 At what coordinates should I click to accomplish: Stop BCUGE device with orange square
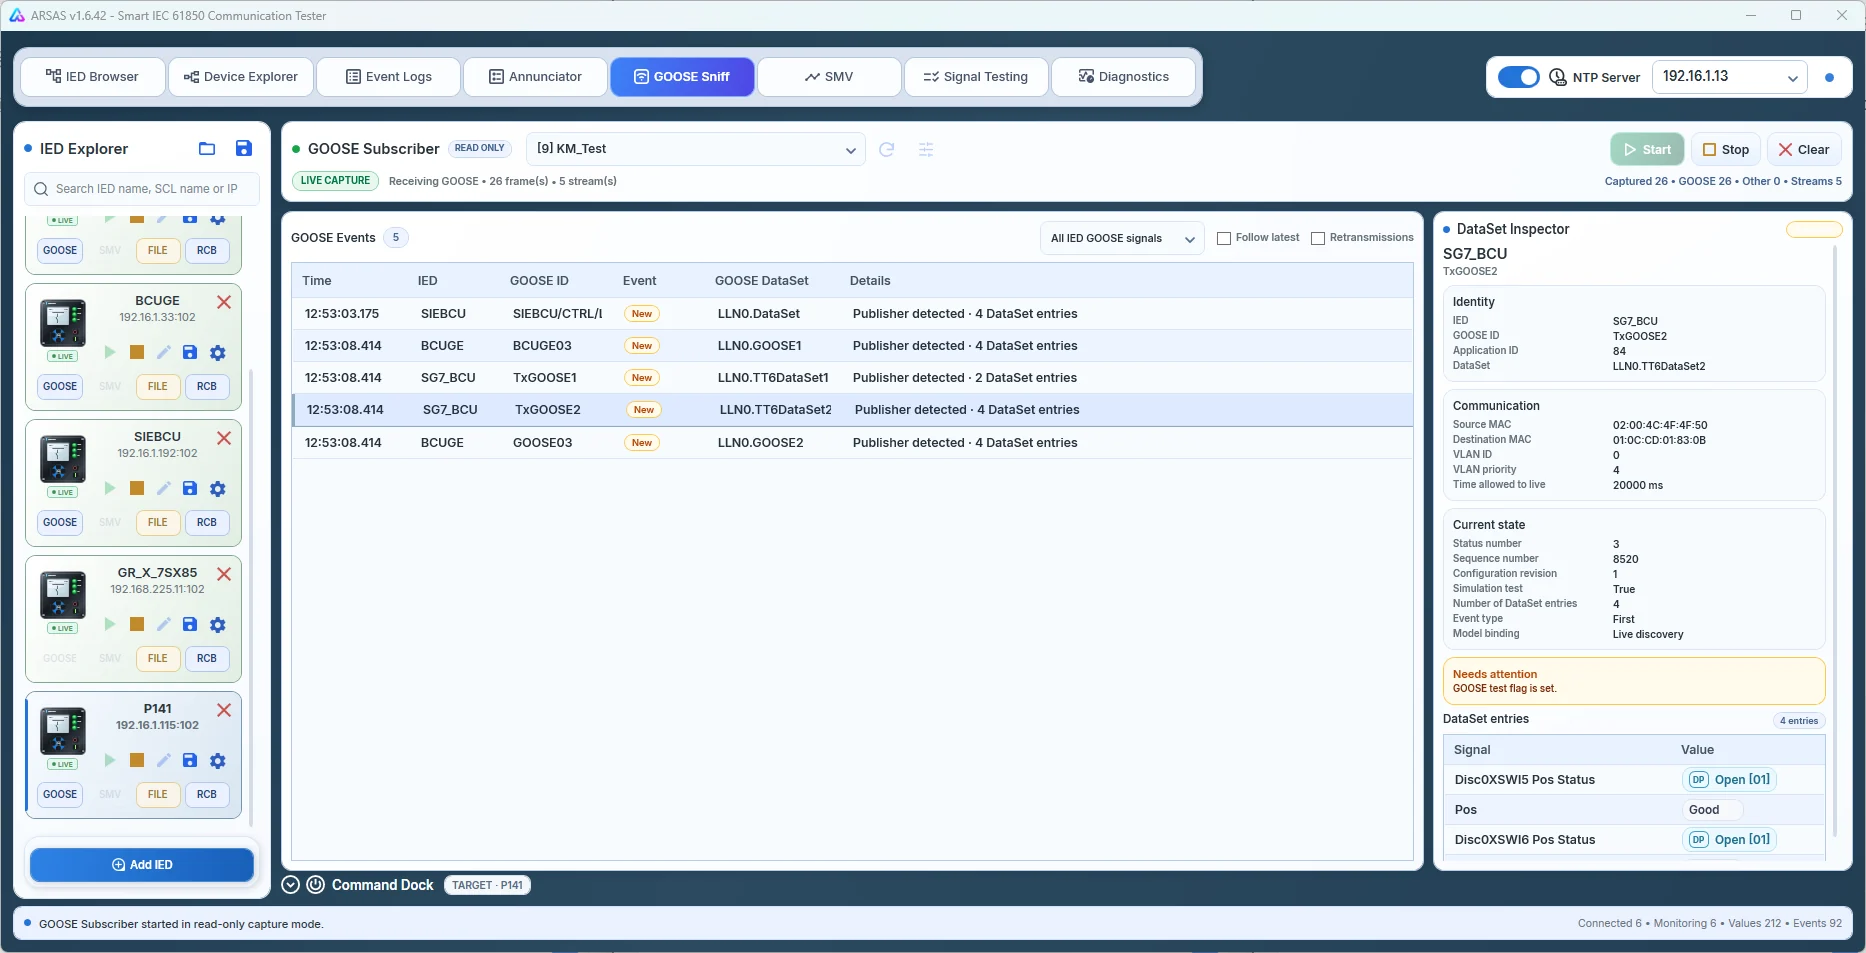137,352
